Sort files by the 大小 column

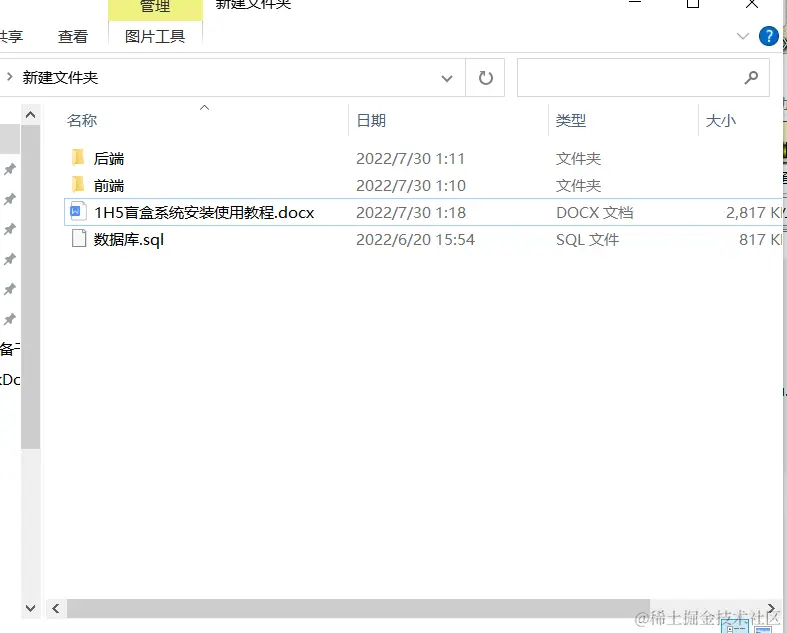tap(721, 120)
